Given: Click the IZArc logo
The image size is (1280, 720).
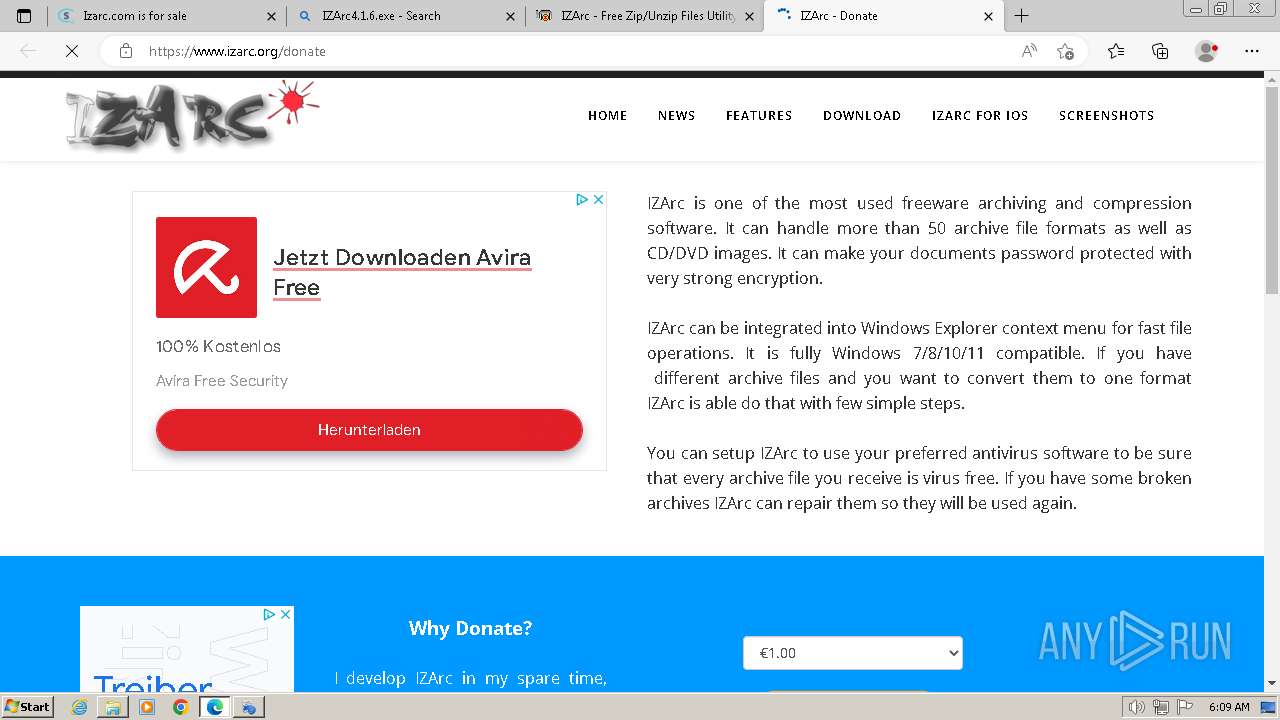Looking at the screenshot, I should tap(192, 115).
